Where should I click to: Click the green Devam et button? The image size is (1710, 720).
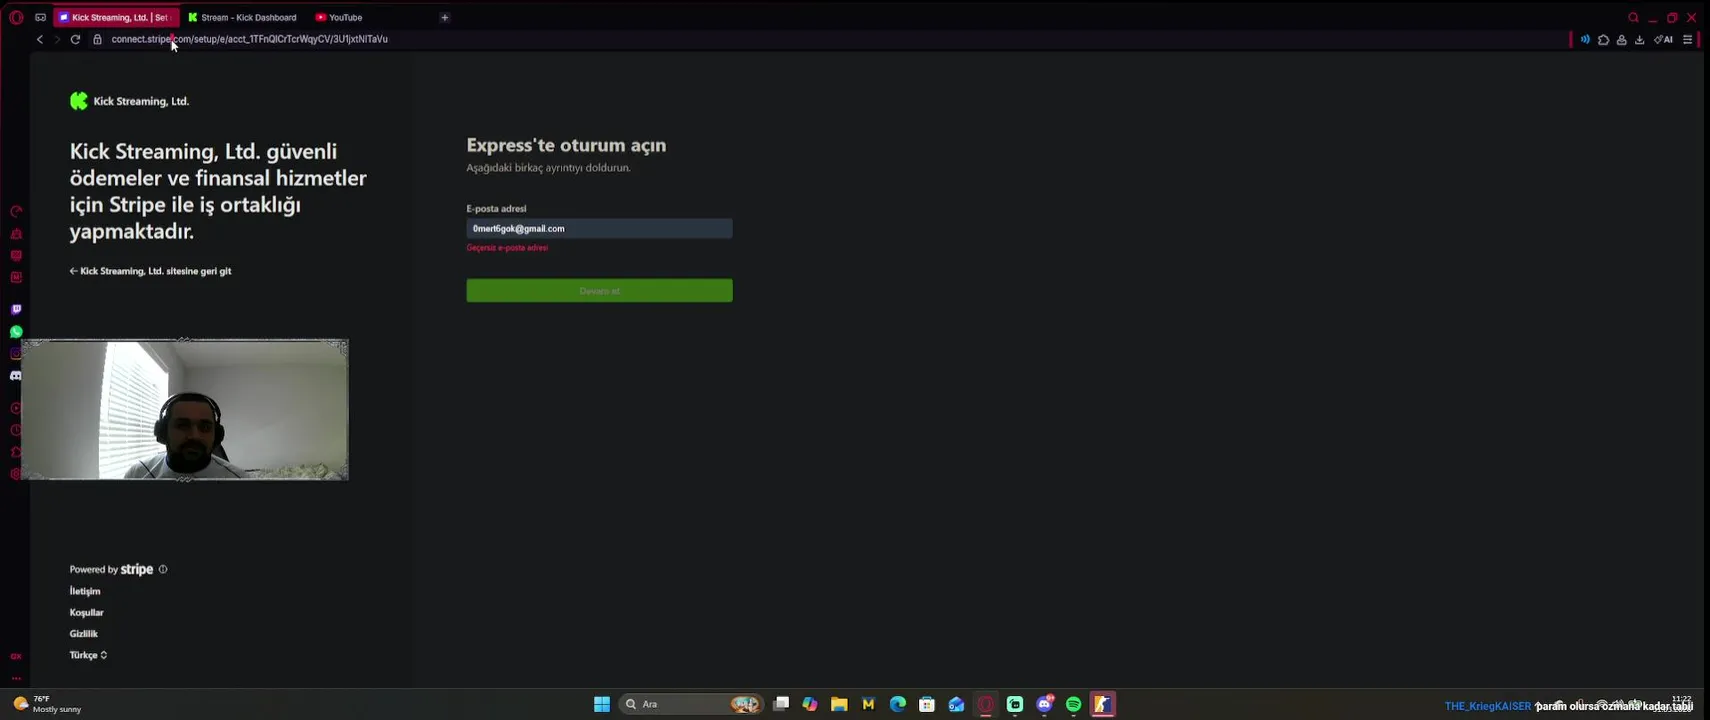(599, 290)
